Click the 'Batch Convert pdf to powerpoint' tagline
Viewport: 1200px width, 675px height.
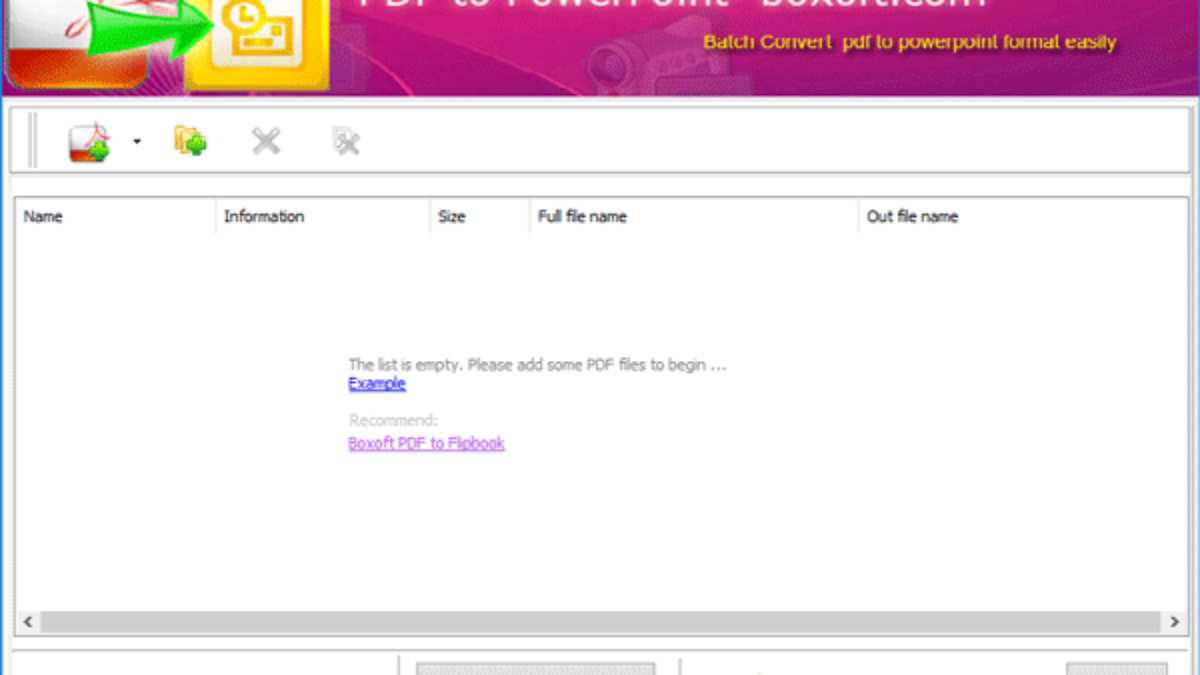point(910,43)
